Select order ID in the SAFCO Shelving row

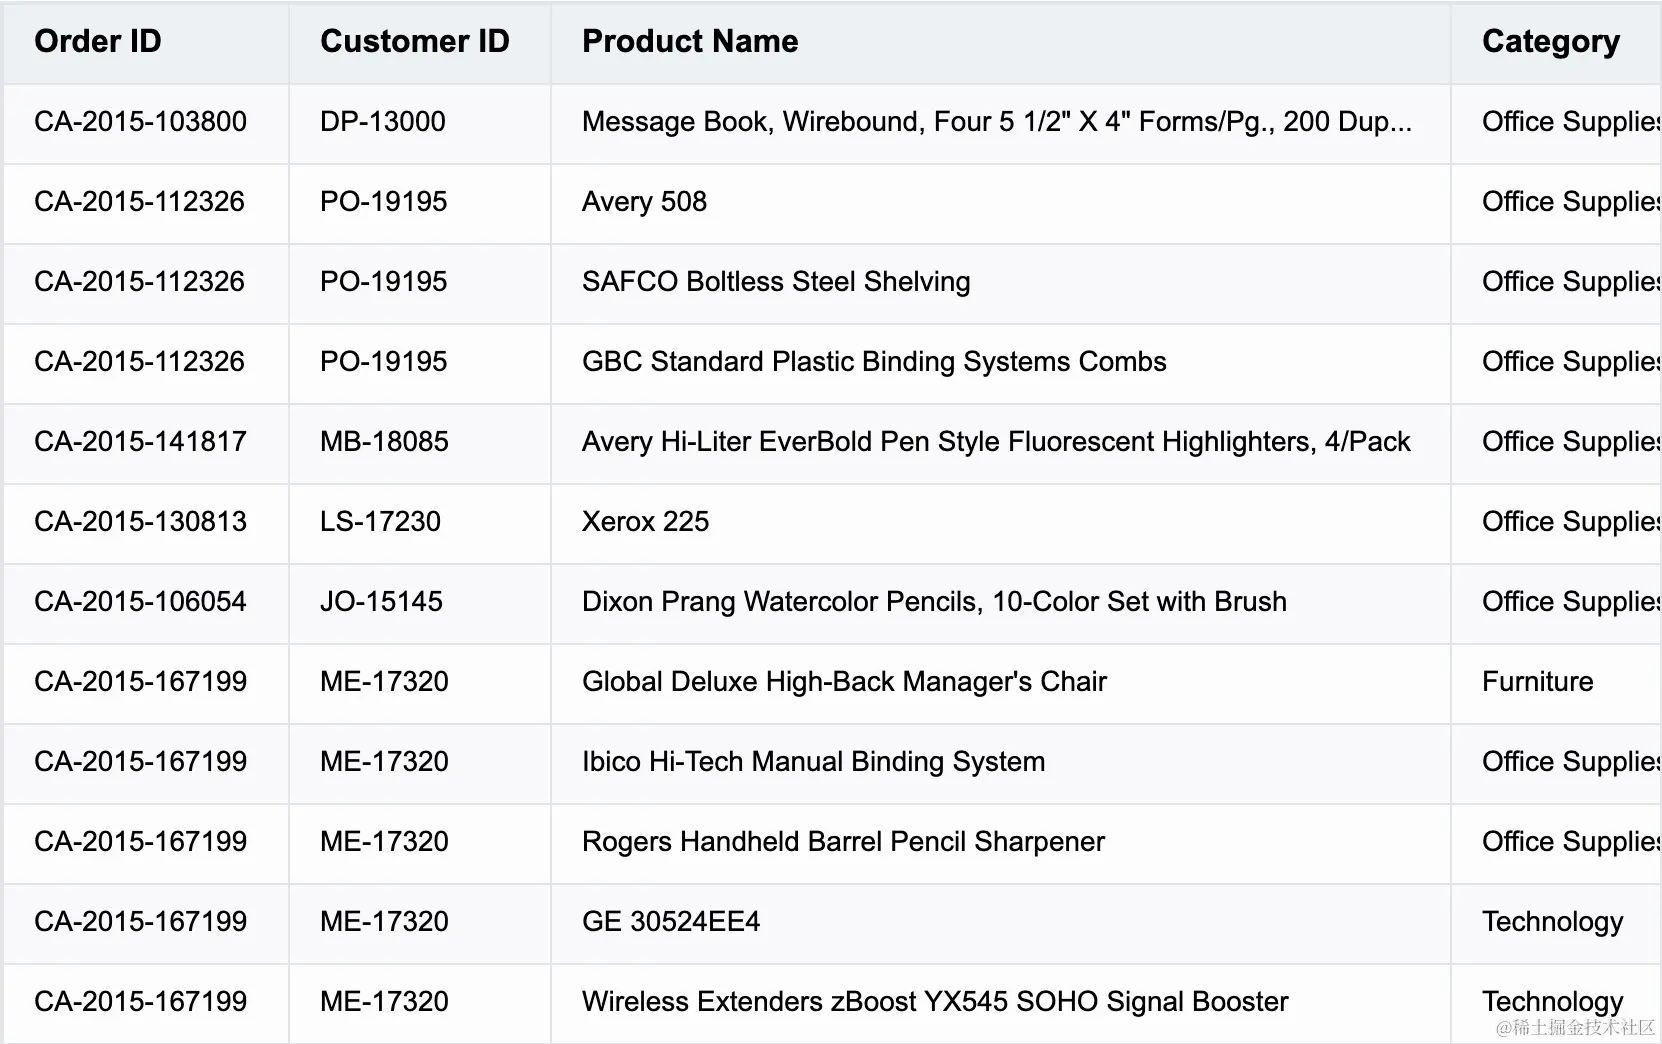pos(146,284)
